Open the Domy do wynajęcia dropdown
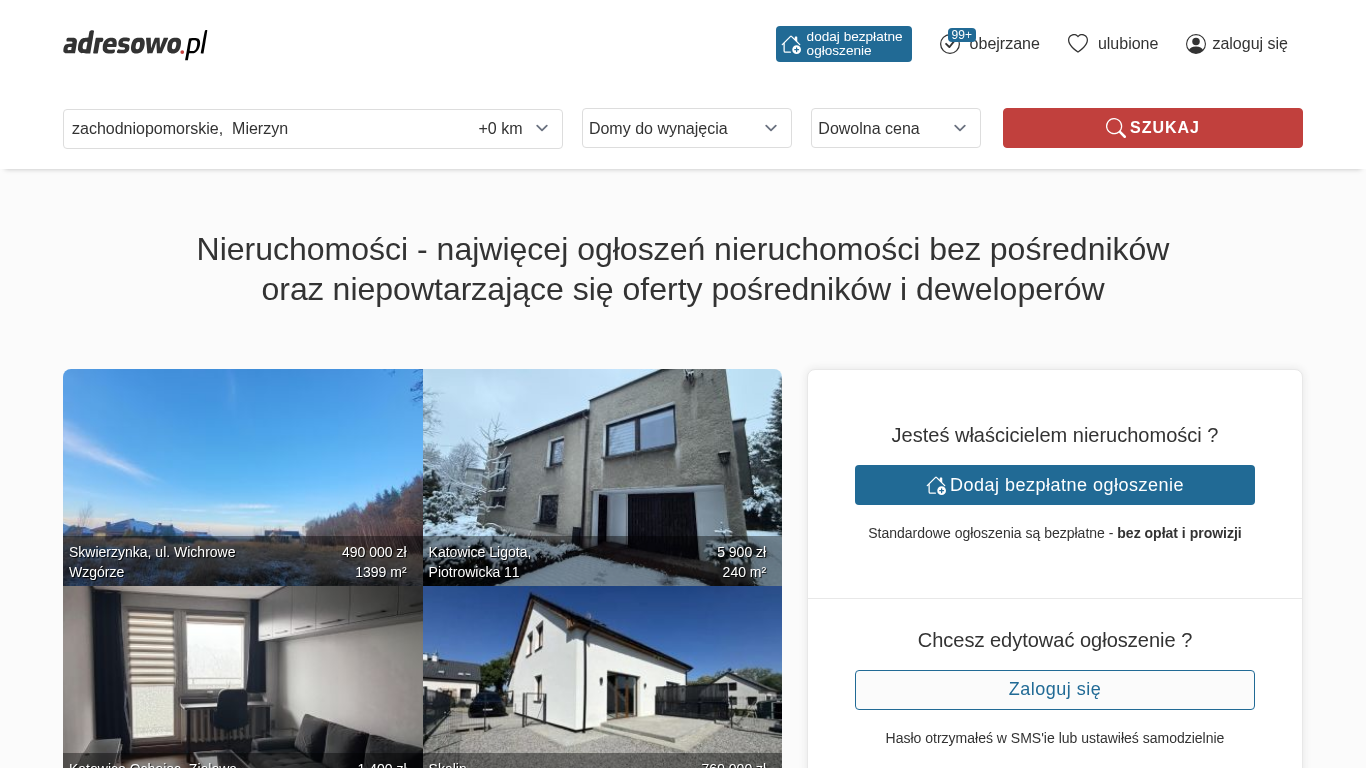The image size is (1366, 768). [x=686, y=129]
